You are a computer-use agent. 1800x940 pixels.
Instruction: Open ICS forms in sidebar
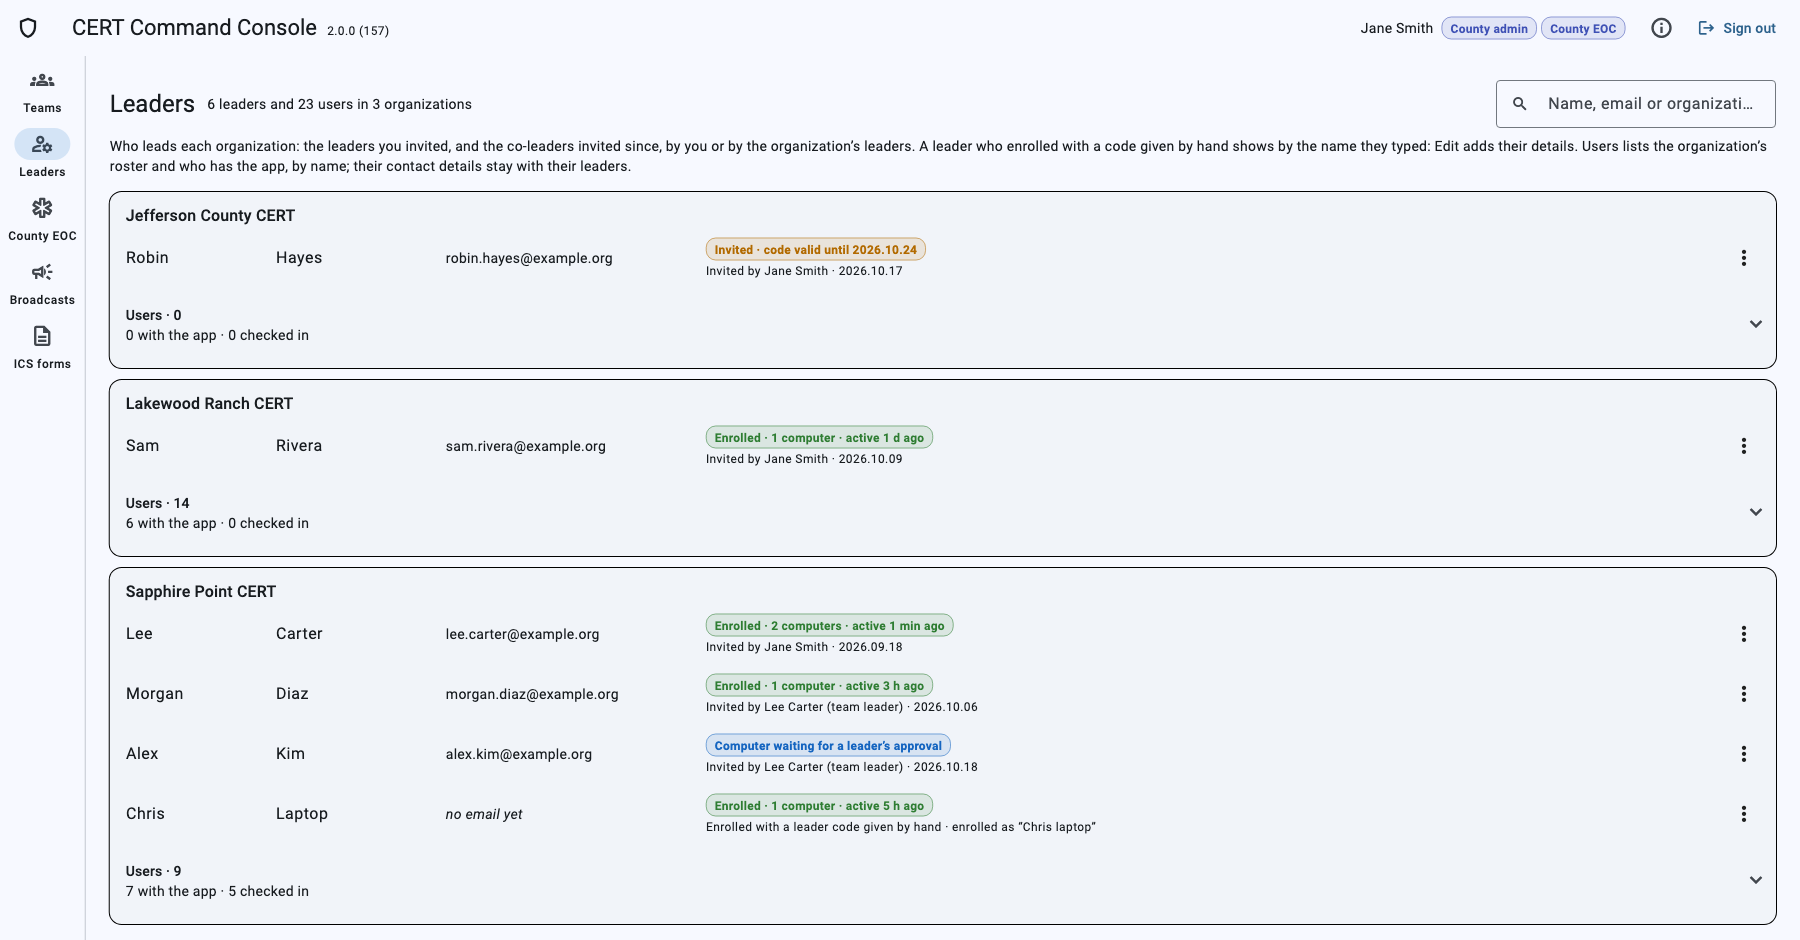pos(42,348)
